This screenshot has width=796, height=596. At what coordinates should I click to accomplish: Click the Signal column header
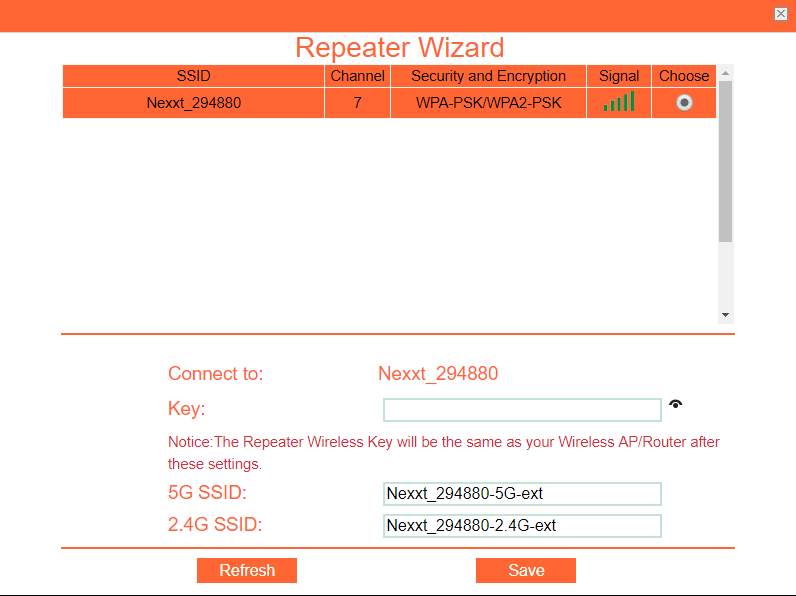[619, 76]
